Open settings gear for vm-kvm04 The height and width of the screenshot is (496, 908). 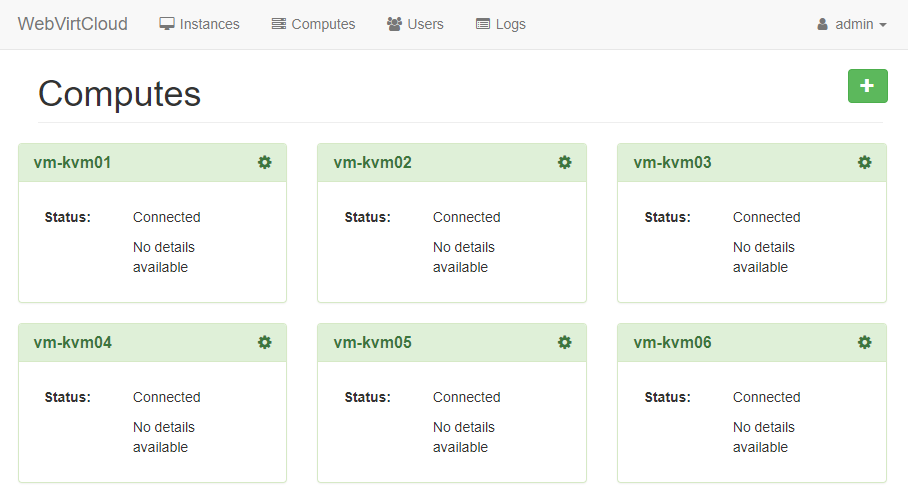click(x=264, y=342)
